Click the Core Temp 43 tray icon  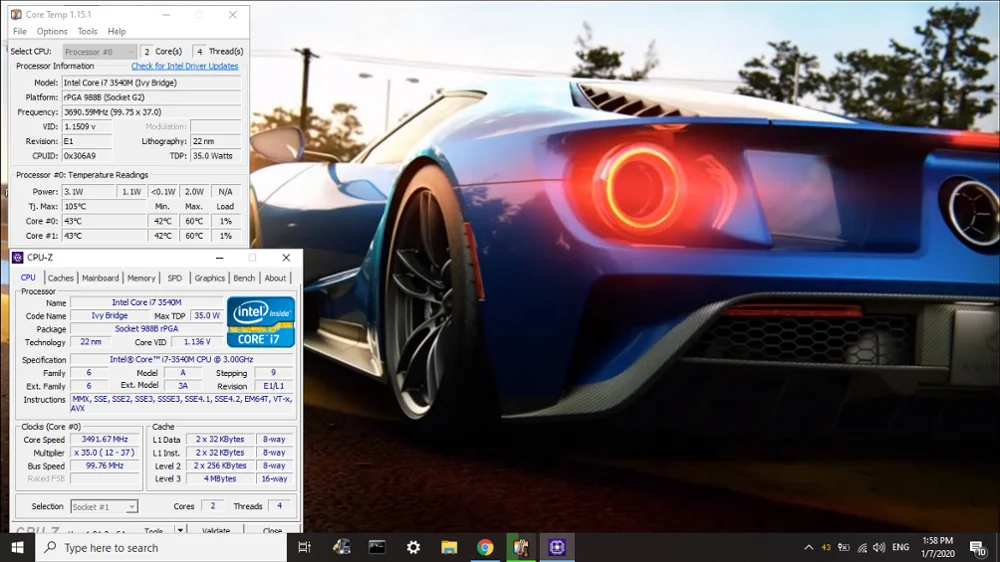coord(826,547)
